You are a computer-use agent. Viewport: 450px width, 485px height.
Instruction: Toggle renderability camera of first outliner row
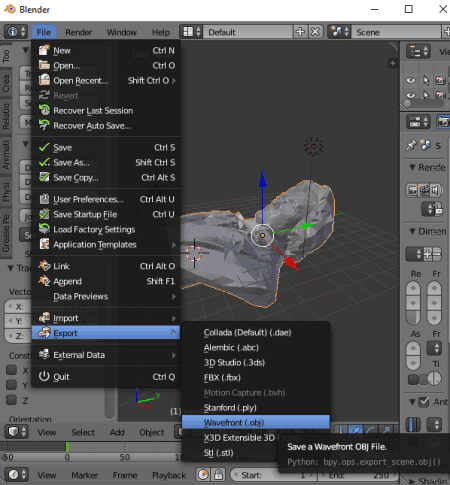click(x=440, y=80)
